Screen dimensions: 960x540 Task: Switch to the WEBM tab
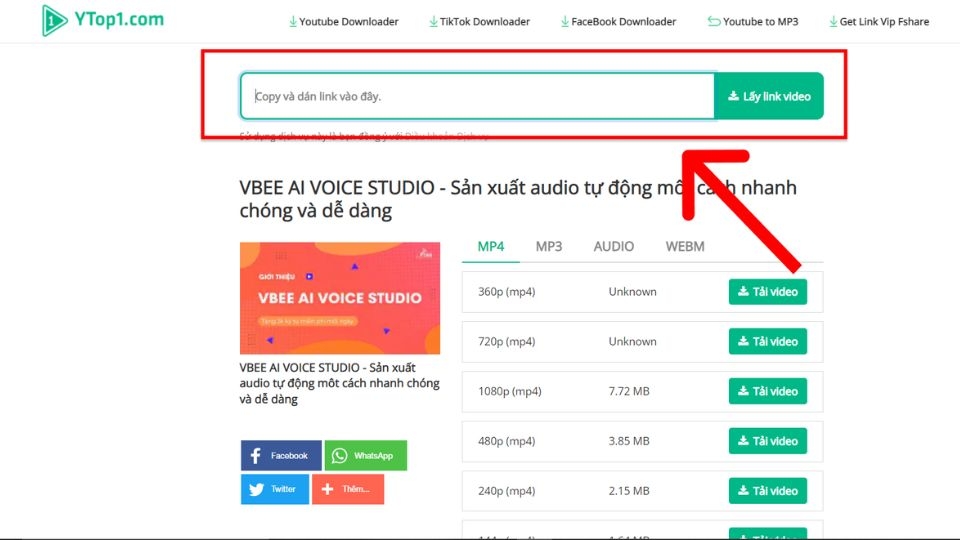[685, 246]
